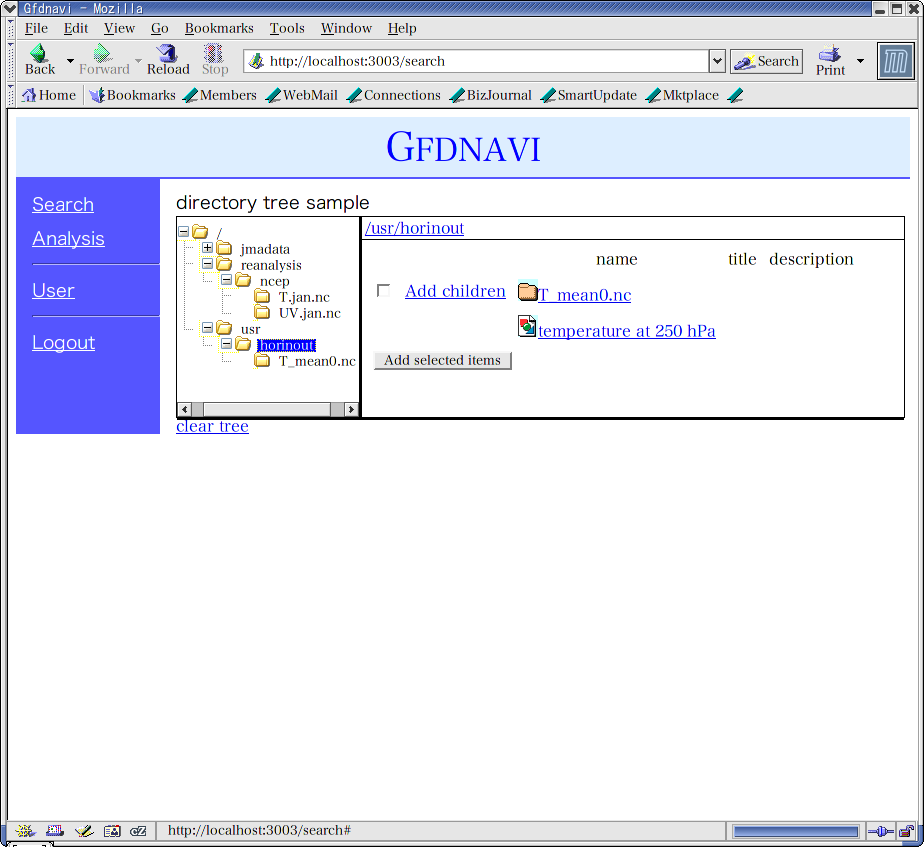The height and width of the screenshot is (847, 924).
Task: Expand the jmadata tree node
Action: click(x=207, y=248)
